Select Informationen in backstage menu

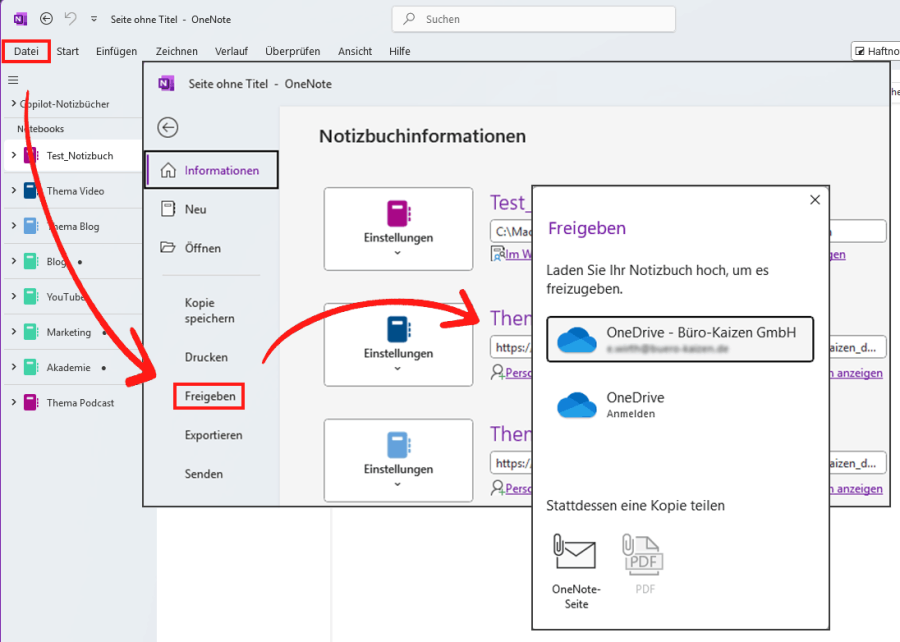pyautogui.click(x=212, y=170)
